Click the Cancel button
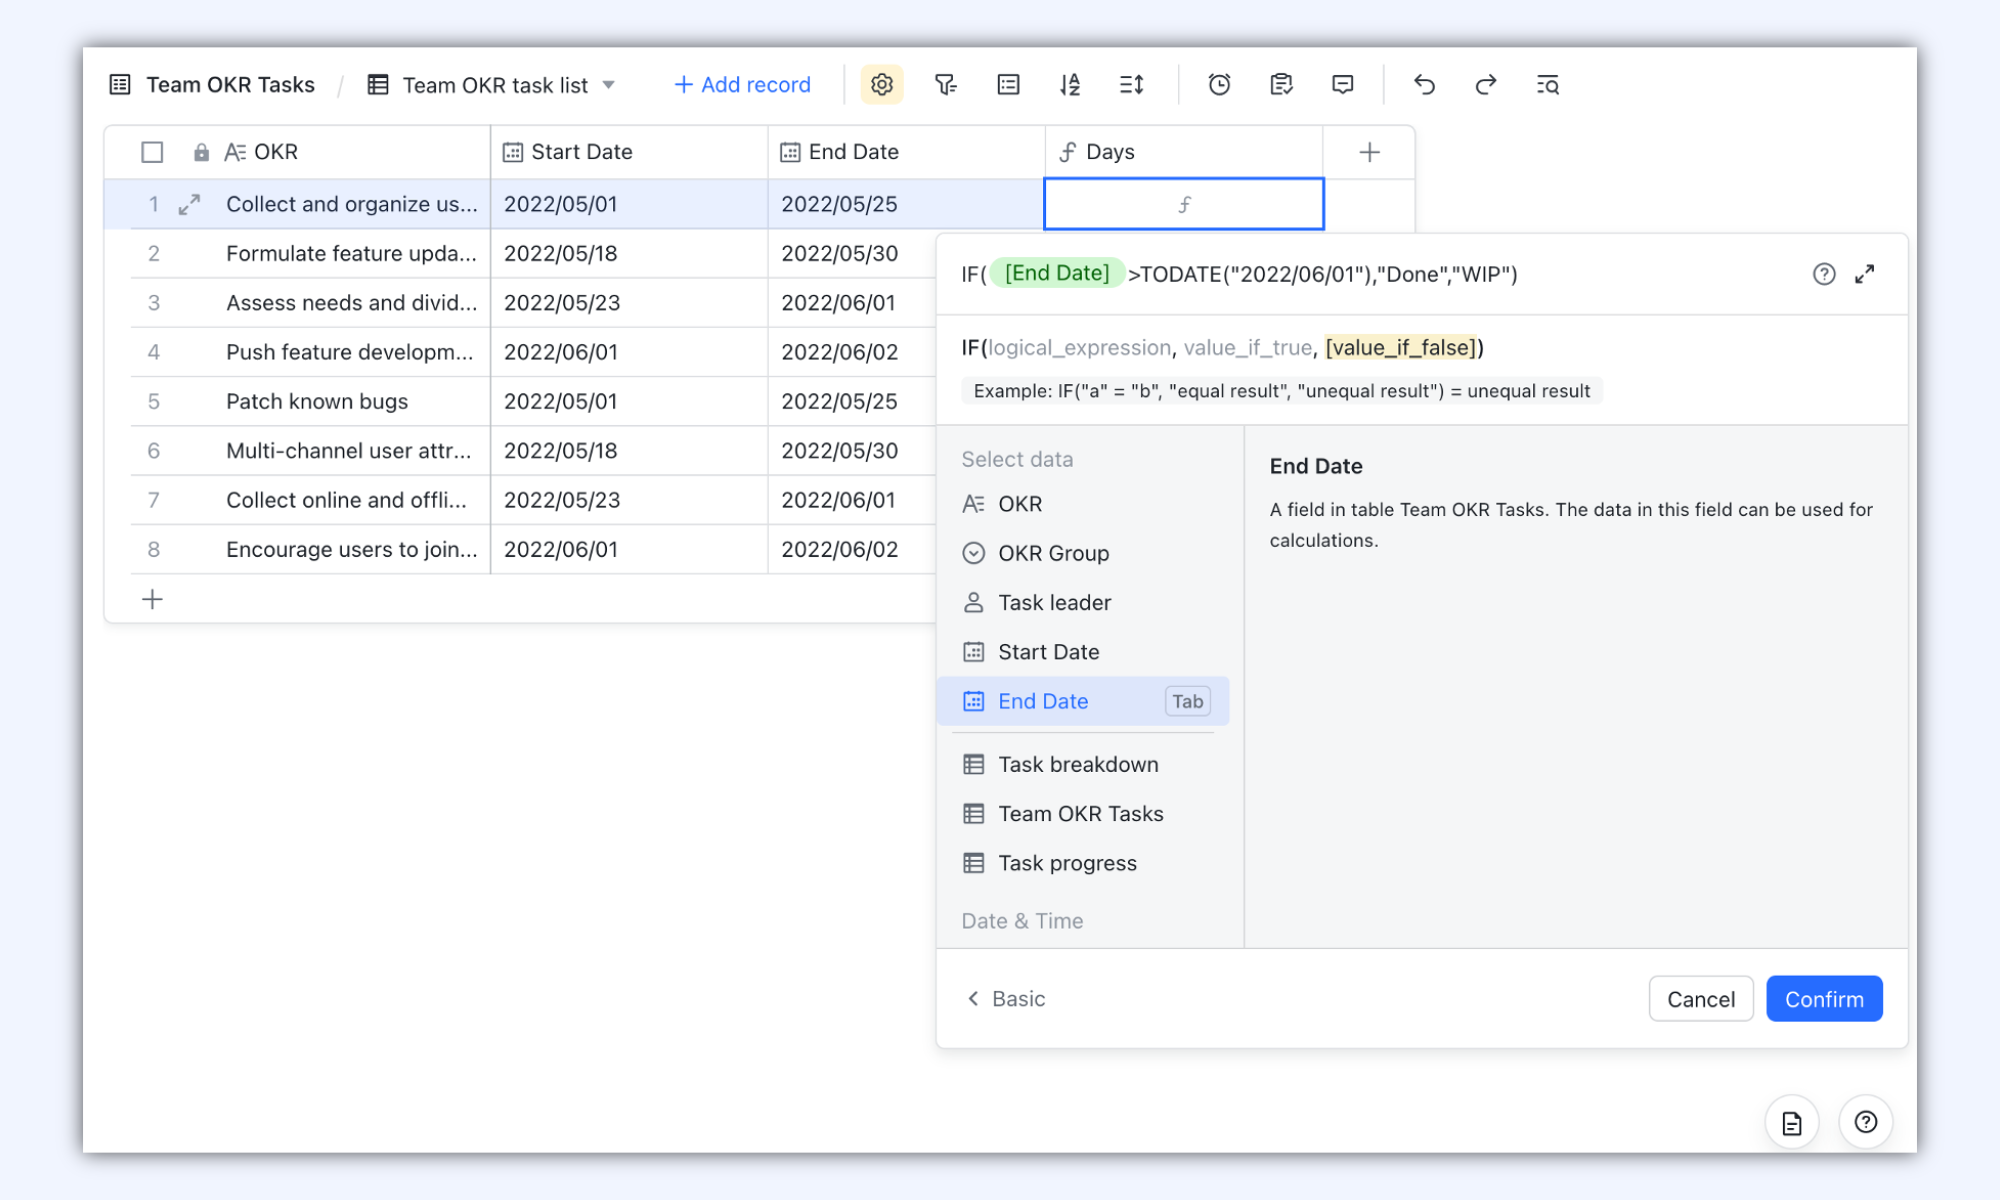2000x1200 pixels. pyautogui.click(x=1701, y=999)
